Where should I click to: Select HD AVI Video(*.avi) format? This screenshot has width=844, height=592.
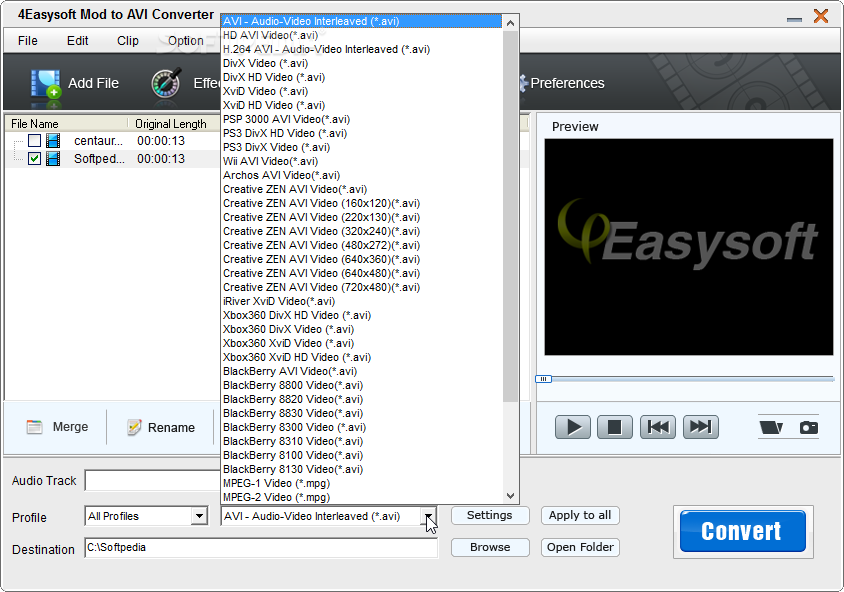coord(362,36)
